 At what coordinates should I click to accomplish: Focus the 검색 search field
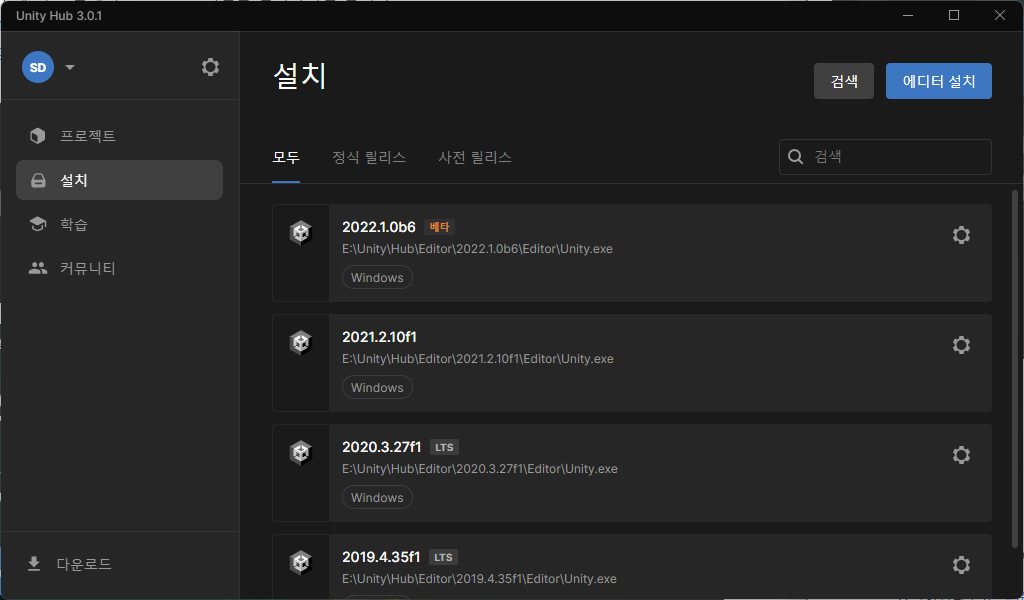point(885,157)
